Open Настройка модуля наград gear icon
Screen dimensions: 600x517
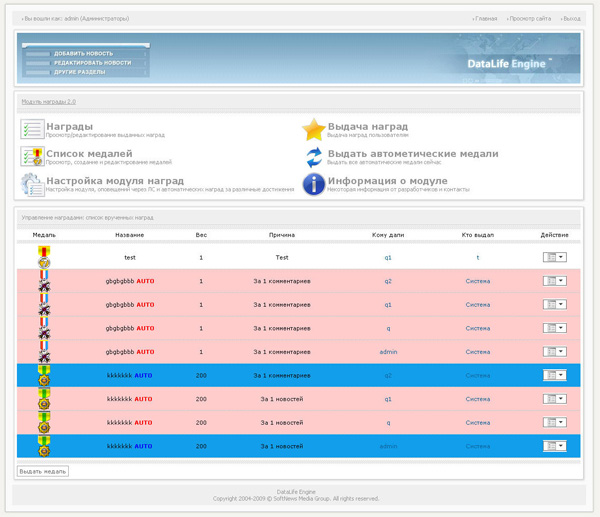coord(32,184)
